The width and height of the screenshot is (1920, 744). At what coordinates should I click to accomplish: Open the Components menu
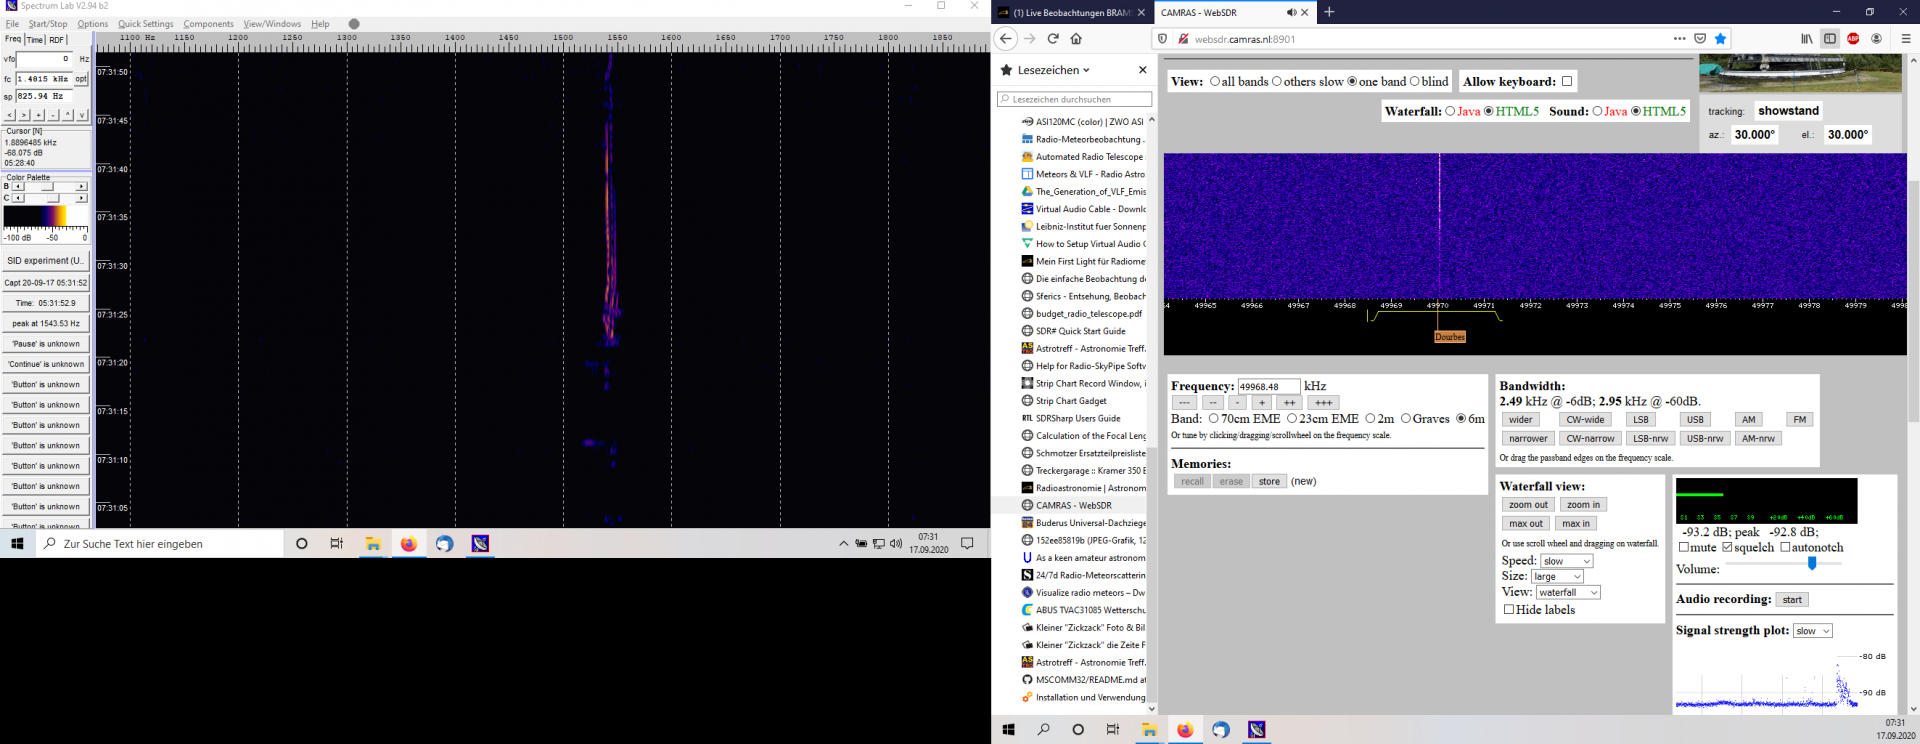point(208,24)
